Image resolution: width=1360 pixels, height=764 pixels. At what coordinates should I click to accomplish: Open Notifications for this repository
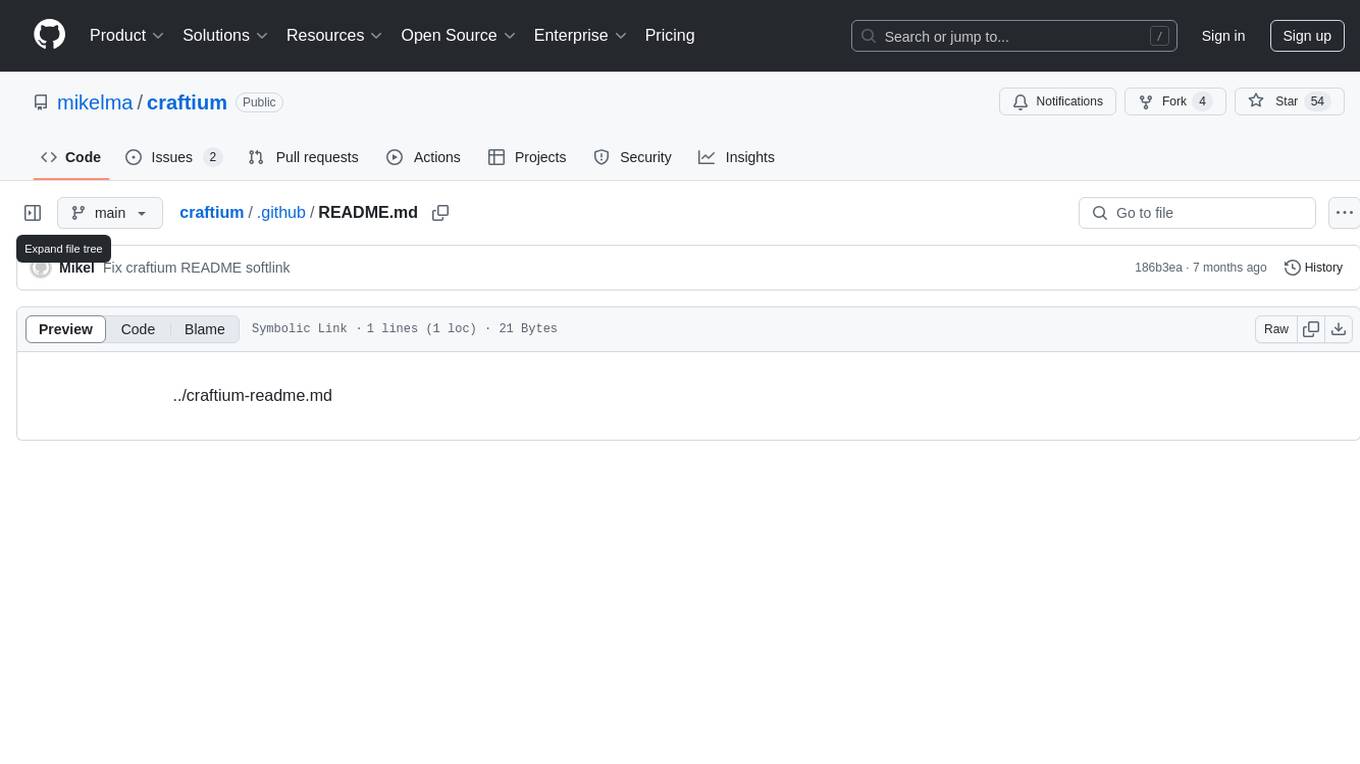1058,101
